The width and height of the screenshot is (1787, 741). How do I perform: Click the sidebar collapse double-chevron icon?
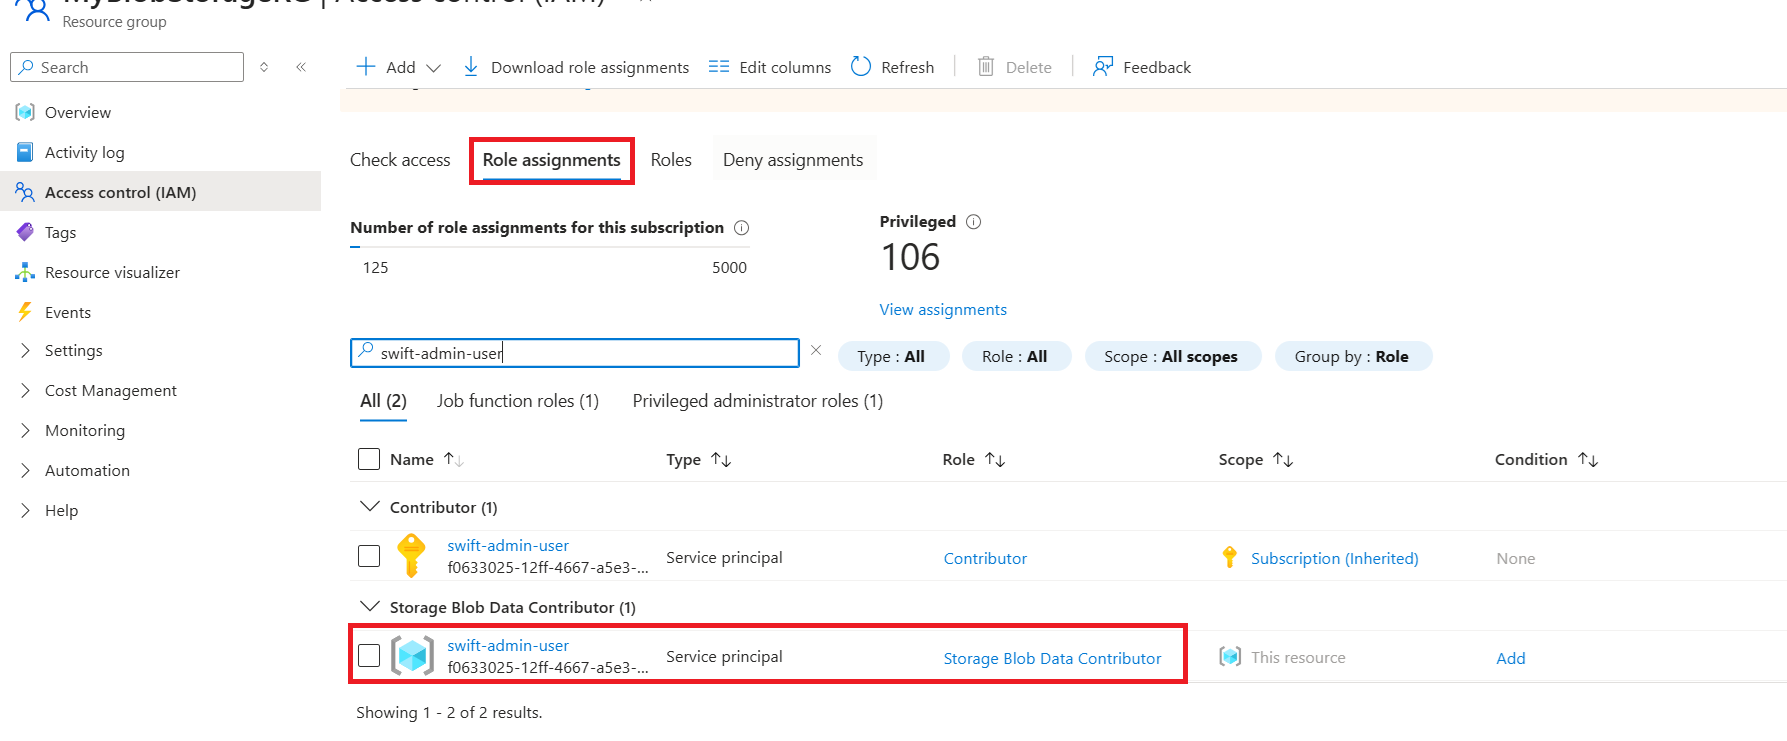coord(301,67)
